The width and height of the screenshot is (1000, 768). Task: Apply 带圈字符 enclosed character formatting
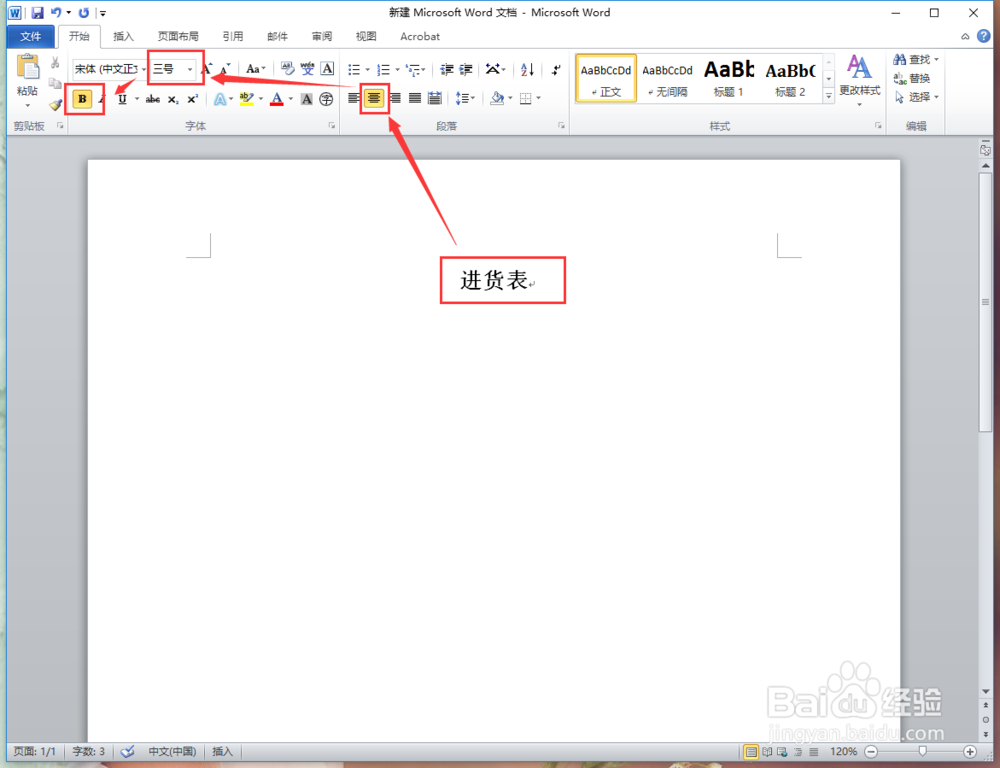(327, 99)
